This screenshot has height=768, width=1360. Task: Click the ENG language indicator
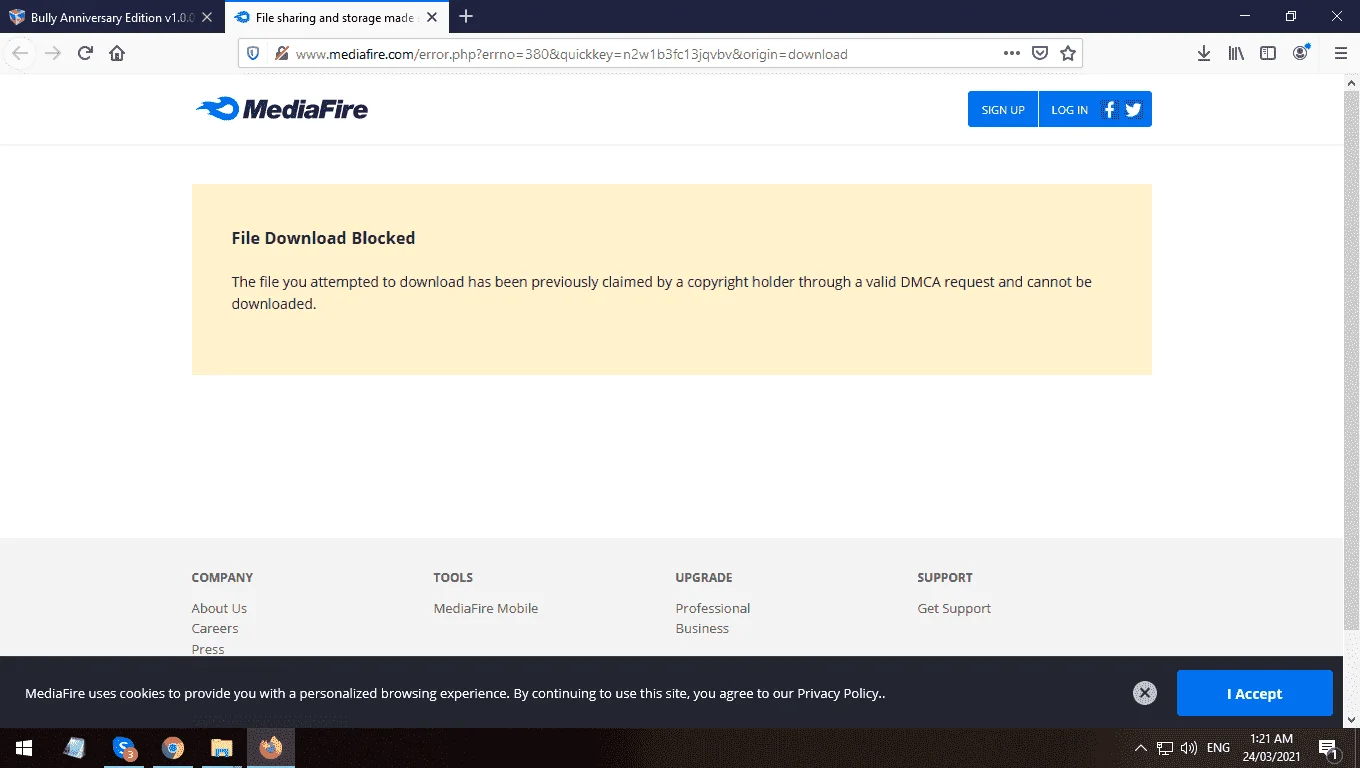pyautogui.click(x=1218, y=748)
